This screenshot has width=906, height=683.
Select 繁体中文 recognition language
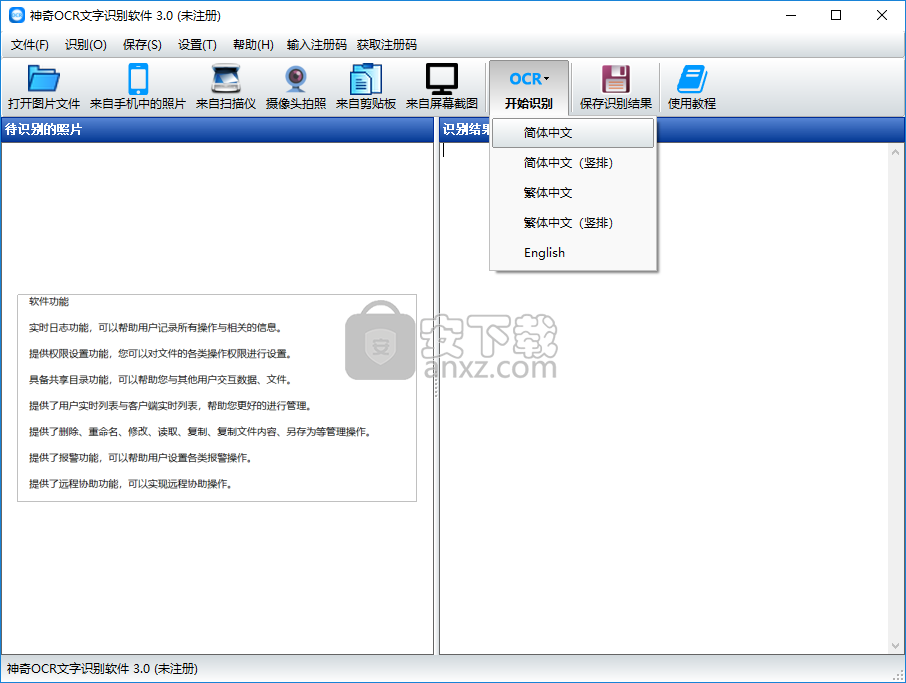[x=573, y=193]
